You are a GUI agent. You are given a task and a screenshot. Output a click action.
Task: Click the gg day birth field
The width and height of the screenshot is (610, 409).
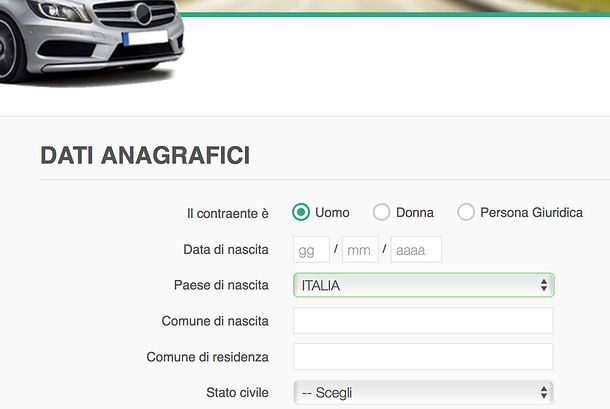(311, 249)
